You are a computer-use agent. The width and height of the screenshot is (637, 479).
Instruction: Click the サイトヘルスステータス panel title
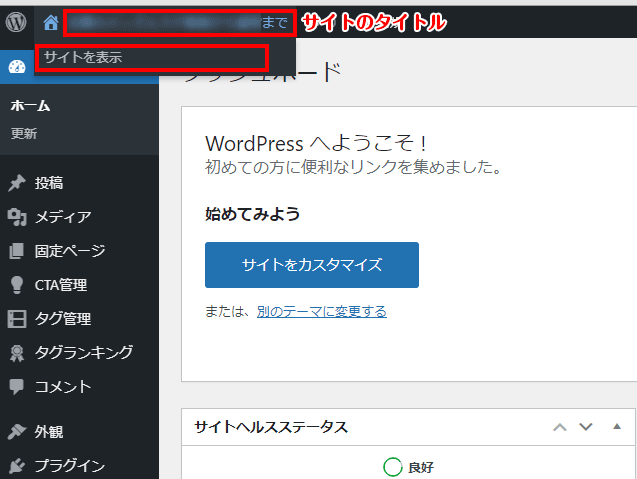click(x=271, y=427)
